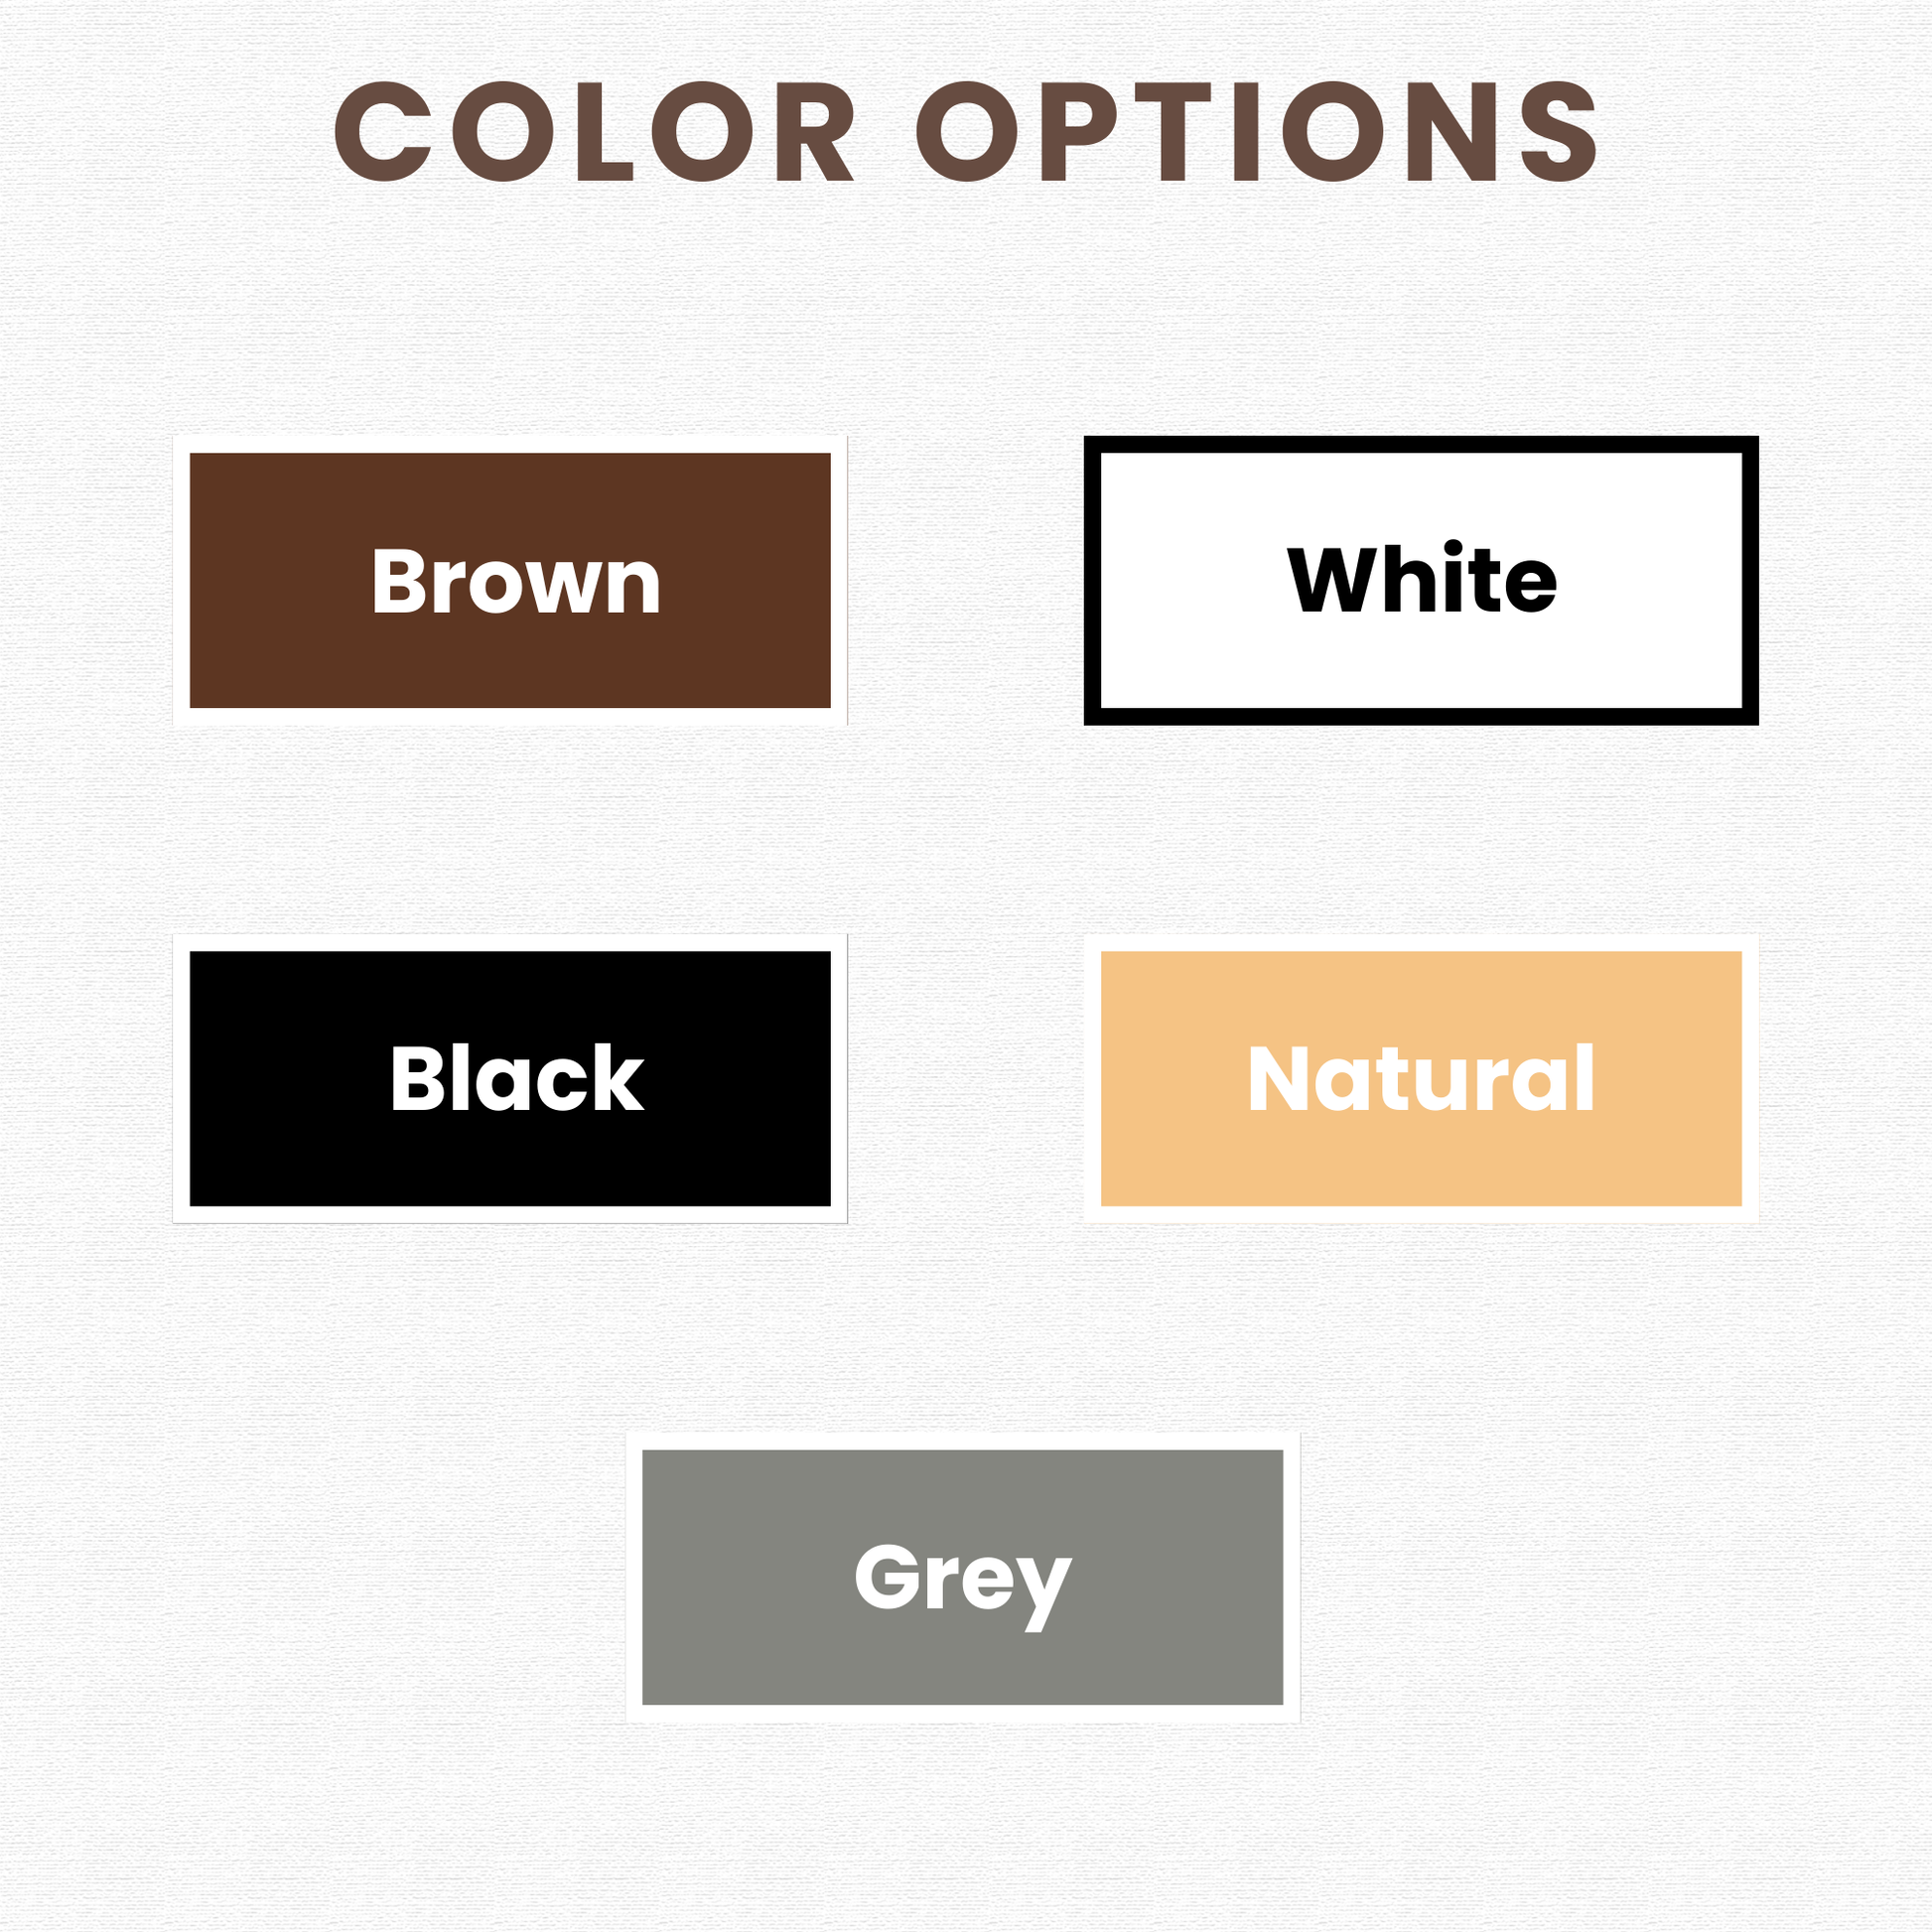
Task: Select the Brown color swatch
Action: [510, 580]
